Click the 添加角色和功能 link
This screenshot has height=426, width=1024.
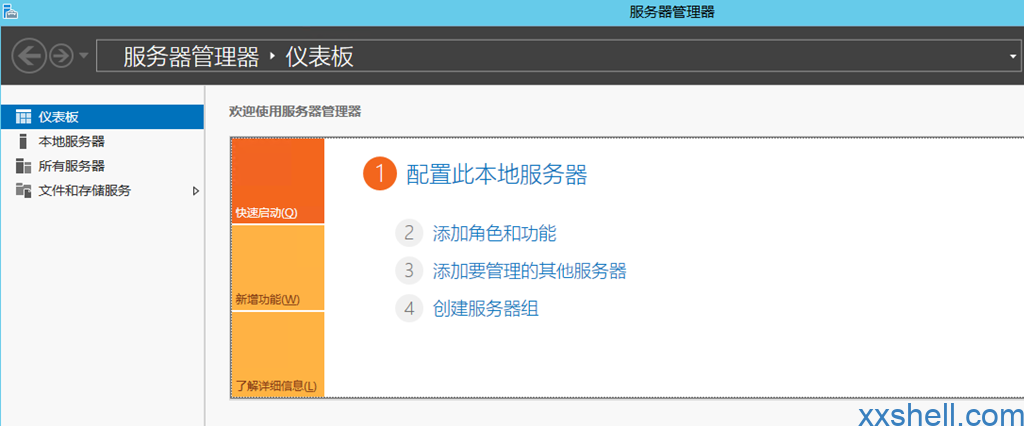(x=494, y=233)
